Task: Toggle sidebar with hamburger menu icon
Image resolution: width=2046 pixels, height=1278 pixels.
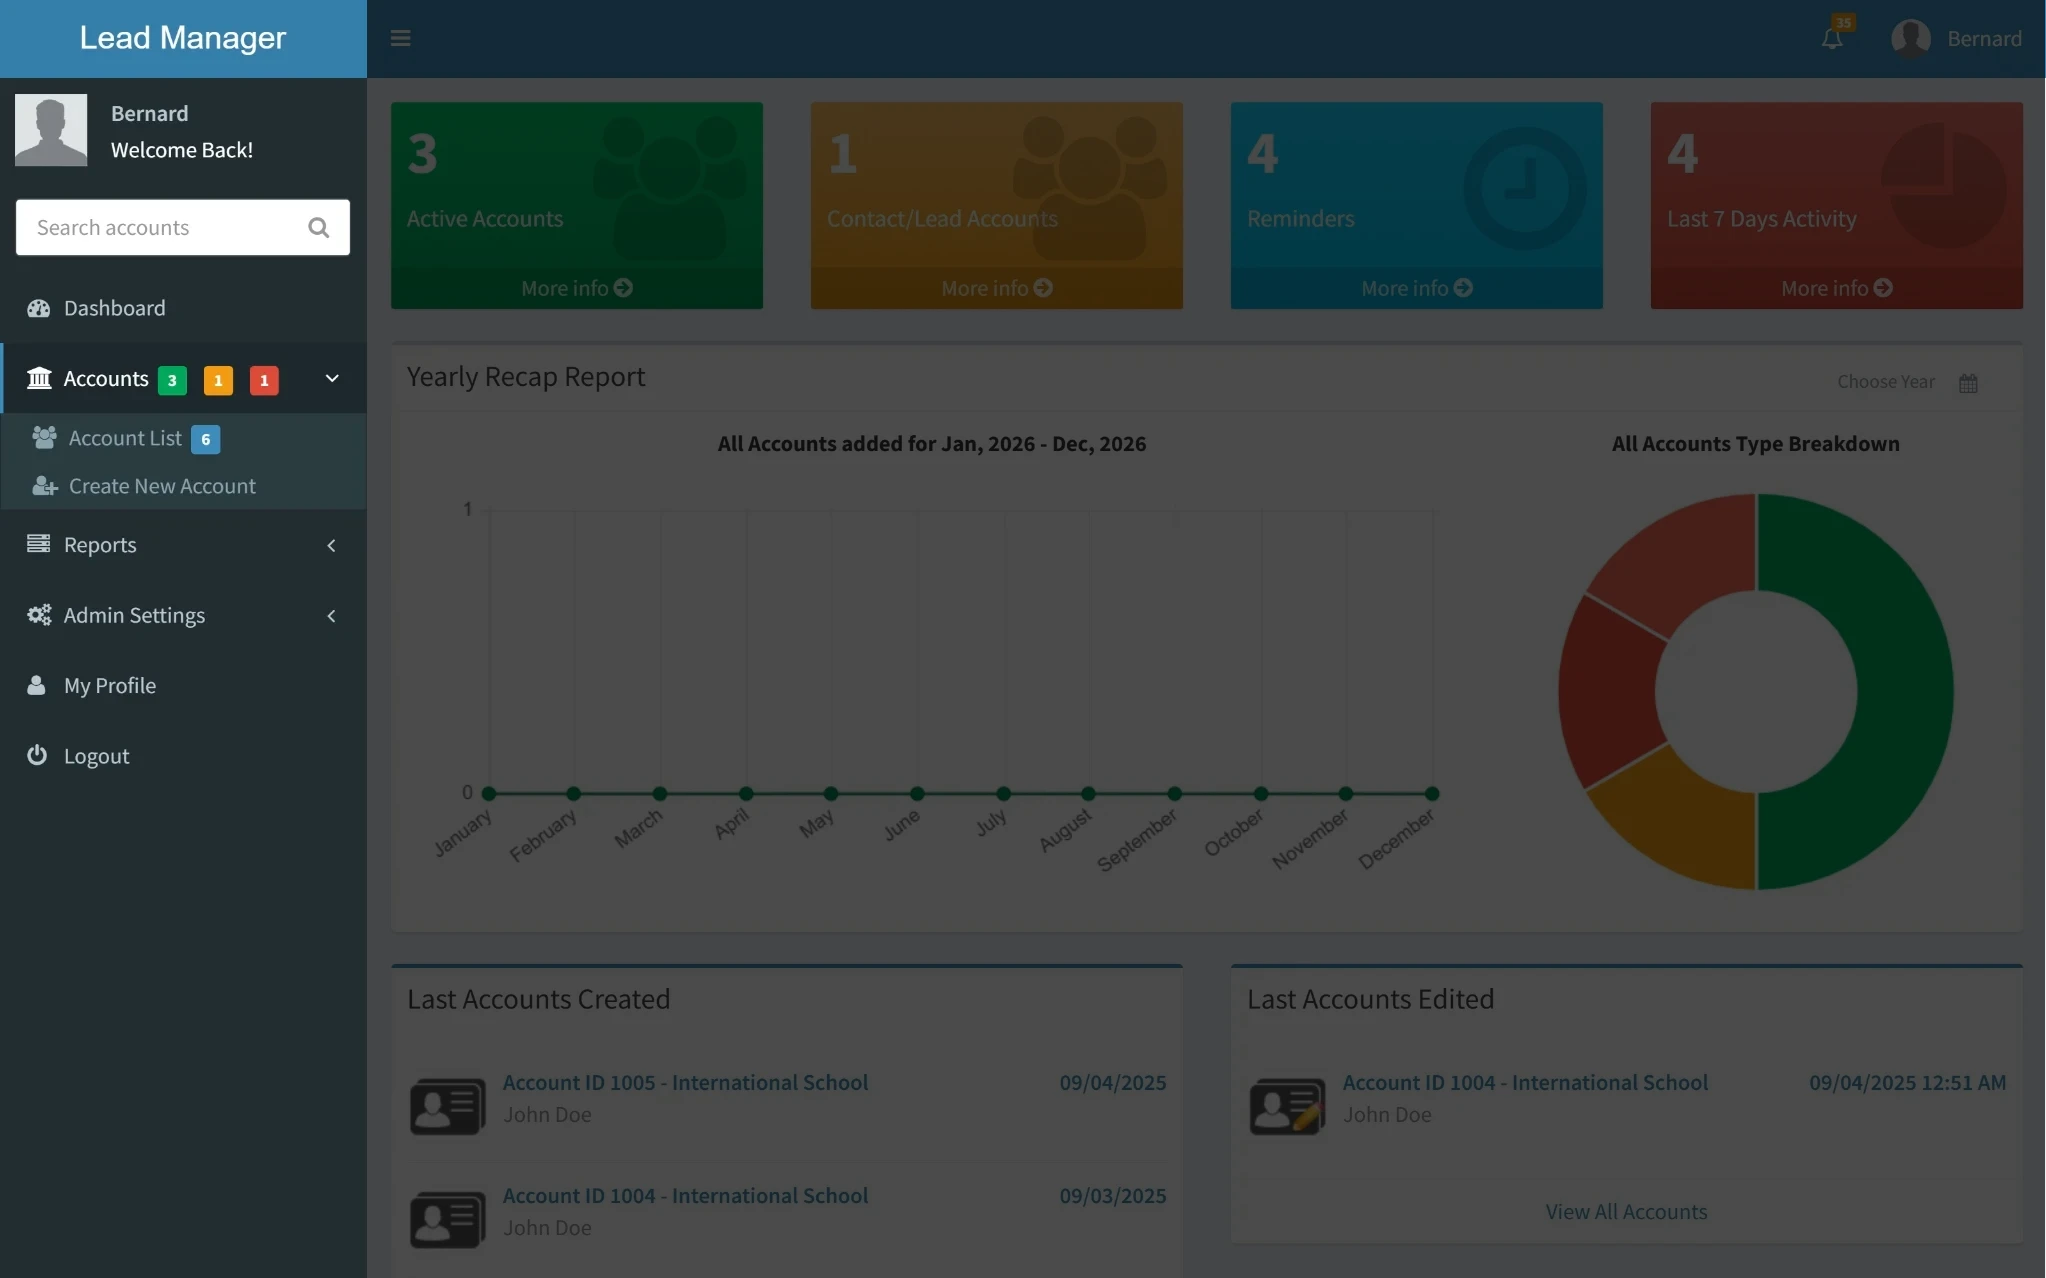Action: pyautogui.click(x=400, y=38)
